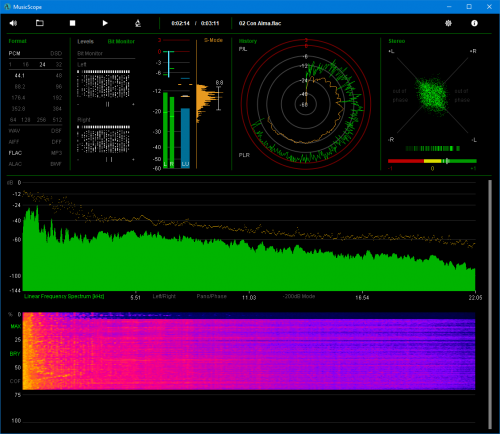Viewport: 500px width, 434px height.
Task: Click the microscope analysis icon
Action: pos(138,23)
